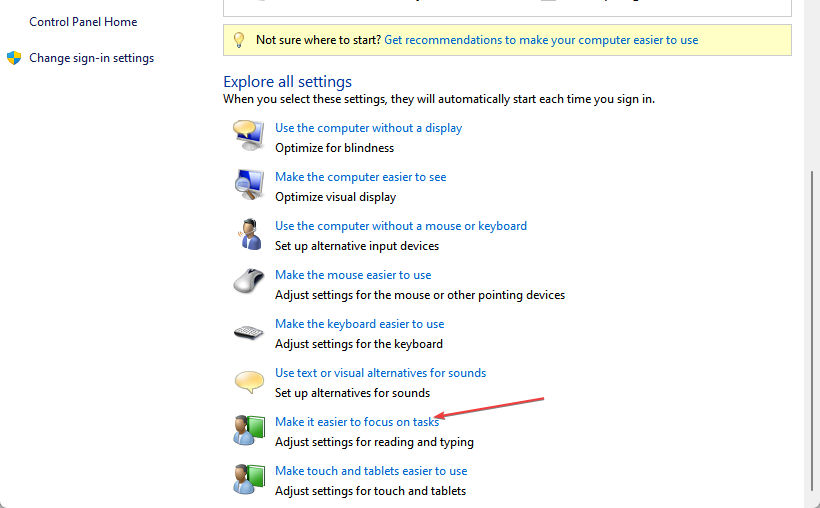This screenshot has width=820, height=508.
Task: Click the mouse icon in settings list
Action: pos(249,282)
